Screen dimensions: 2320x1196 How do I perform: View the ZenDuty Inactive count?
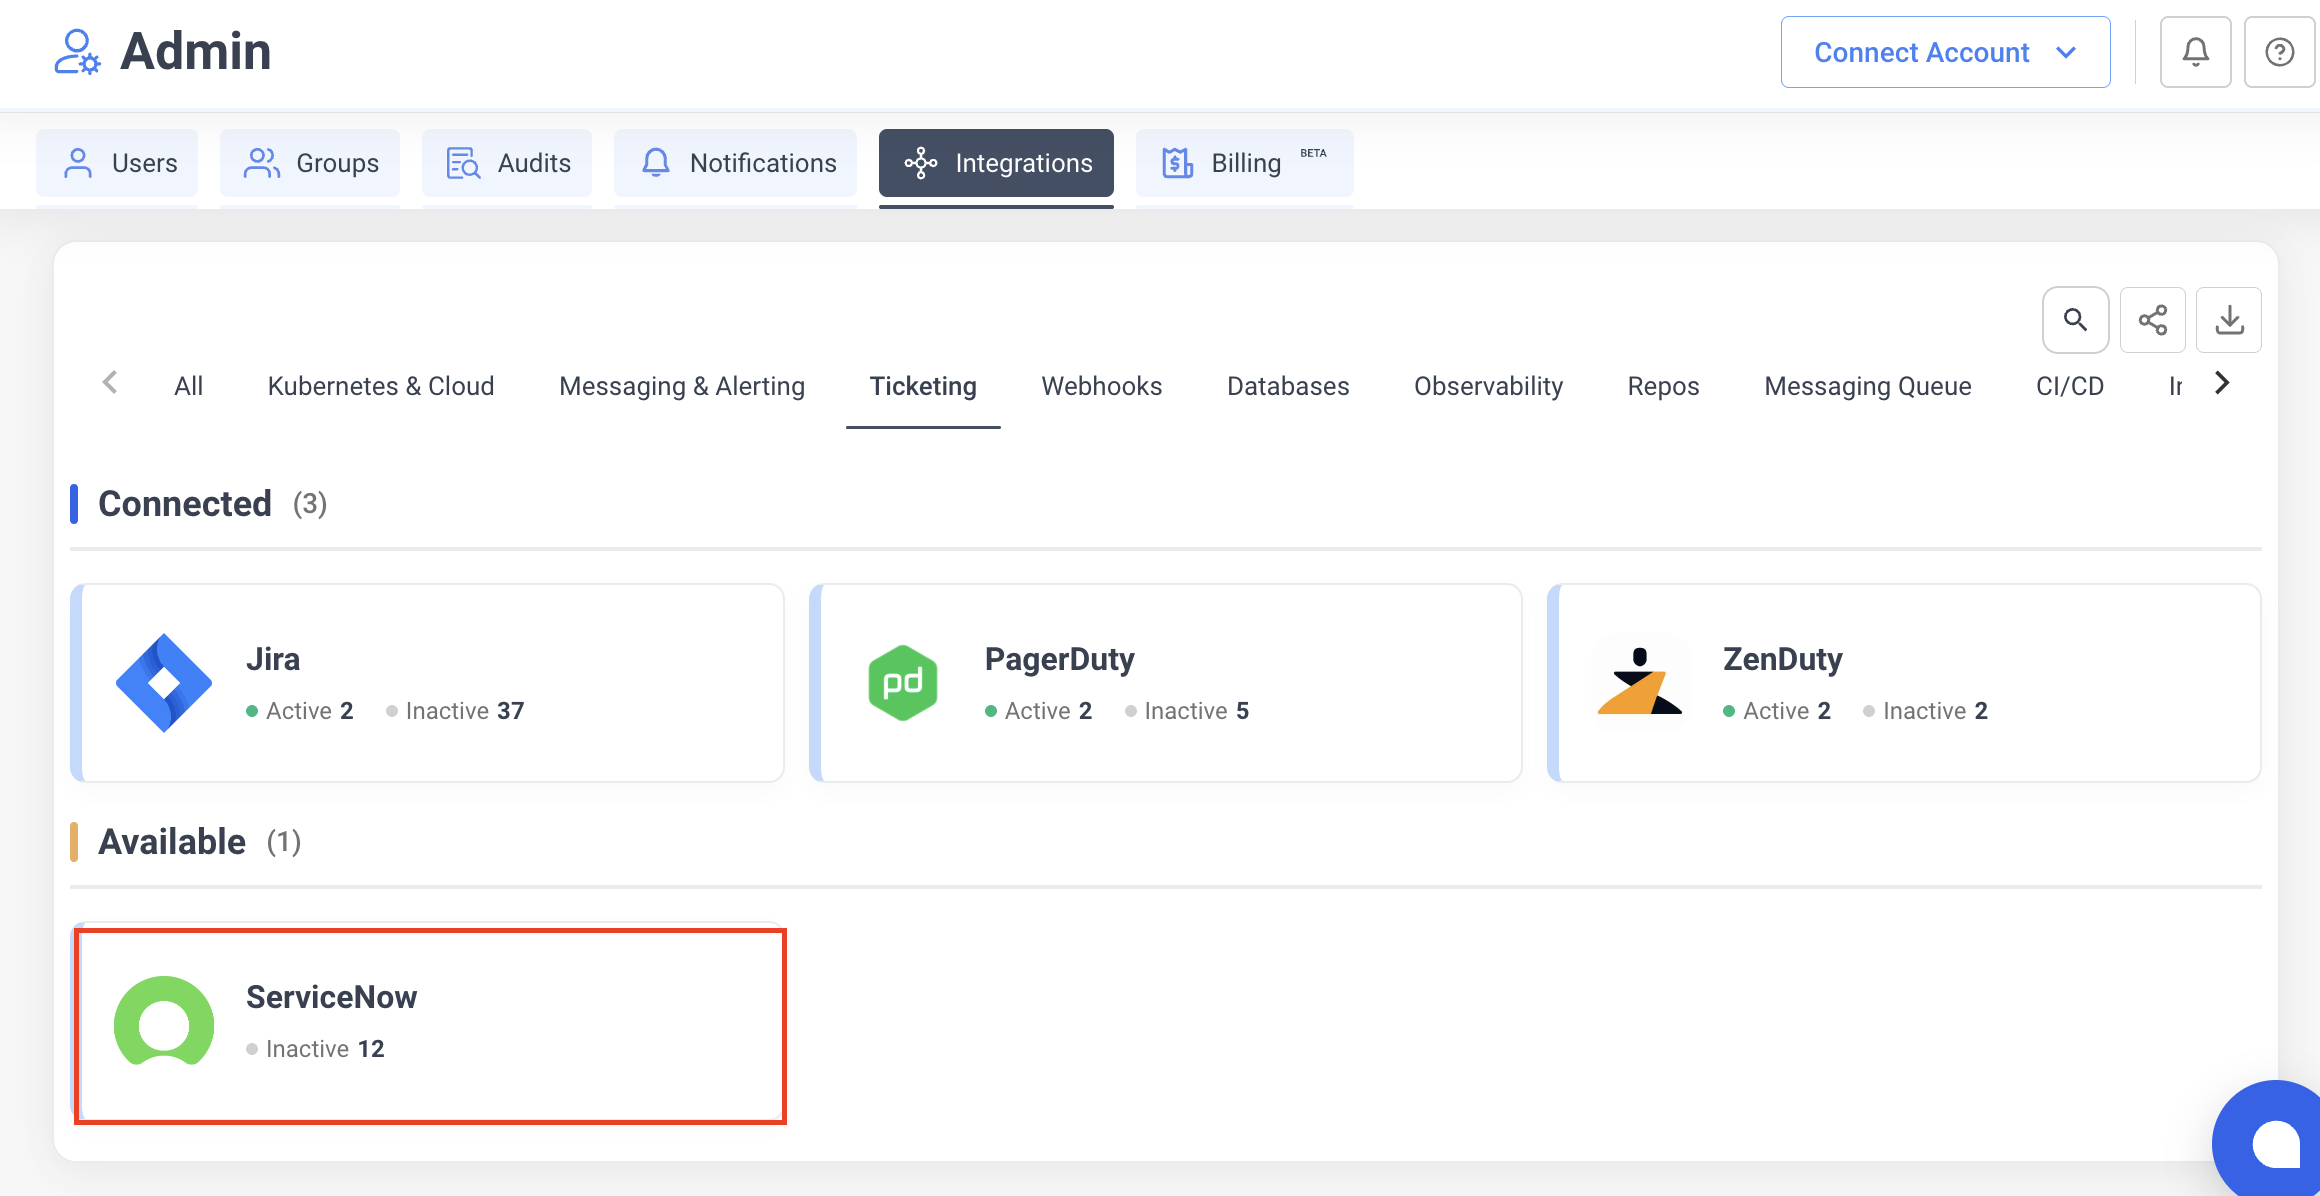pyautogui.click(x=1935, y=710)
